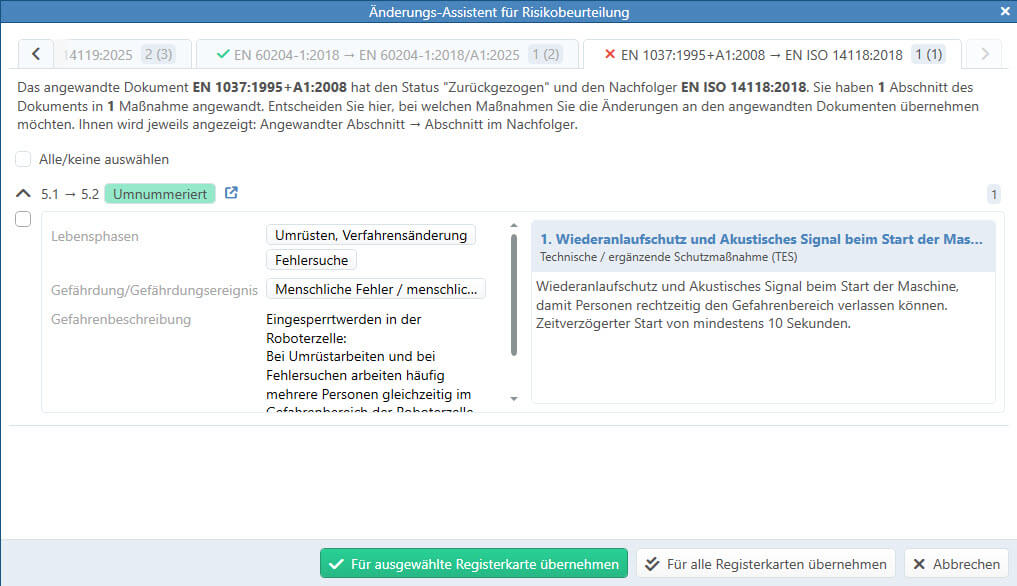Click the Gefahrenbeschreibung label
Image resolution: width=1017 pixels, height=586 pixels.
click(x=121, y=319)
